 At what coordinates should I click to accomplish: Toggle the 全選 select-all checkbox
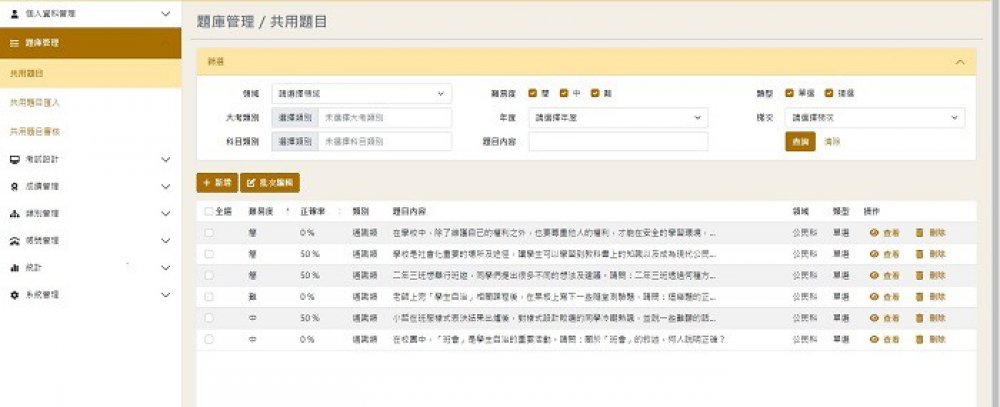click(x=208, y=212)
